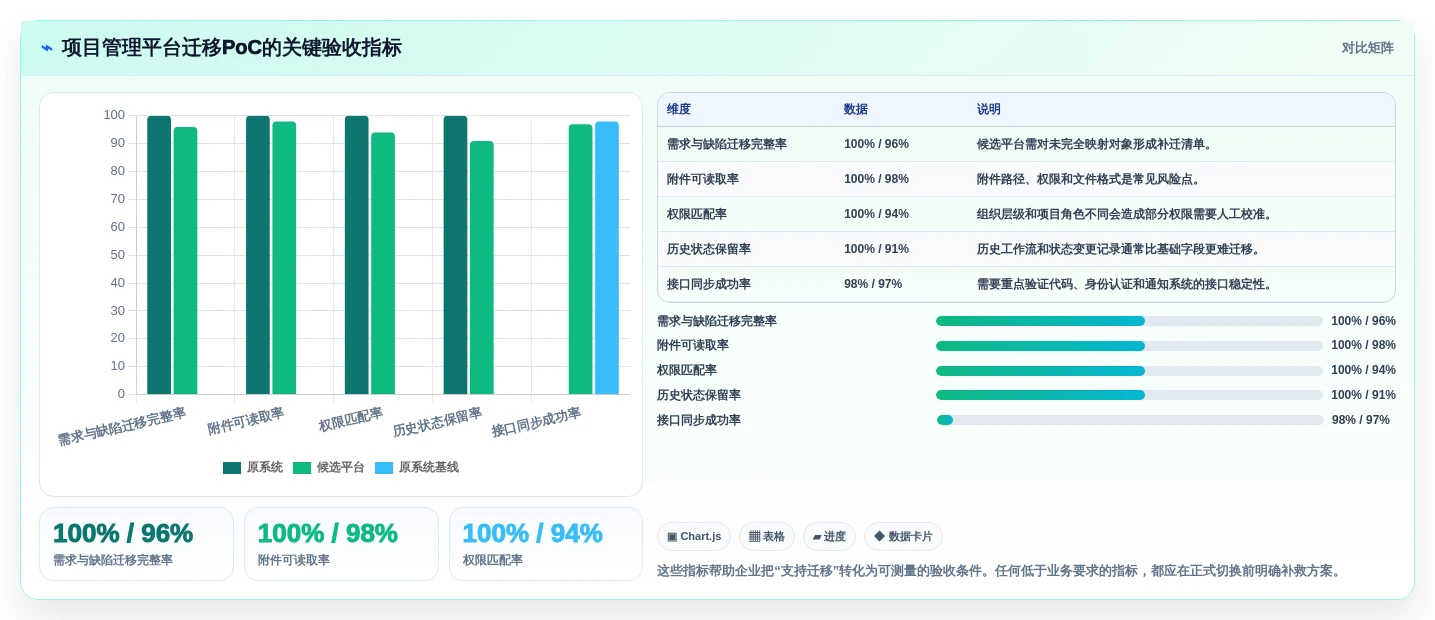
Task: Click the table value 100% / 98%
Action: tap(876, 179)
